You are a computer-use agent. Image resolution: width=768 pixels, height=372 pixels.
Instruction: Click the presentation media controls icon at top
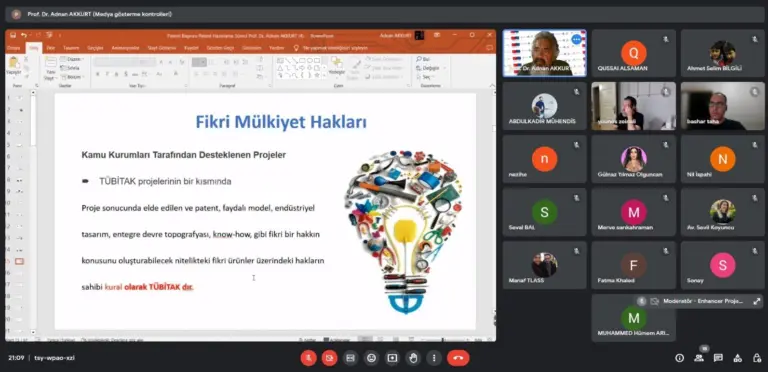point(16,14)
